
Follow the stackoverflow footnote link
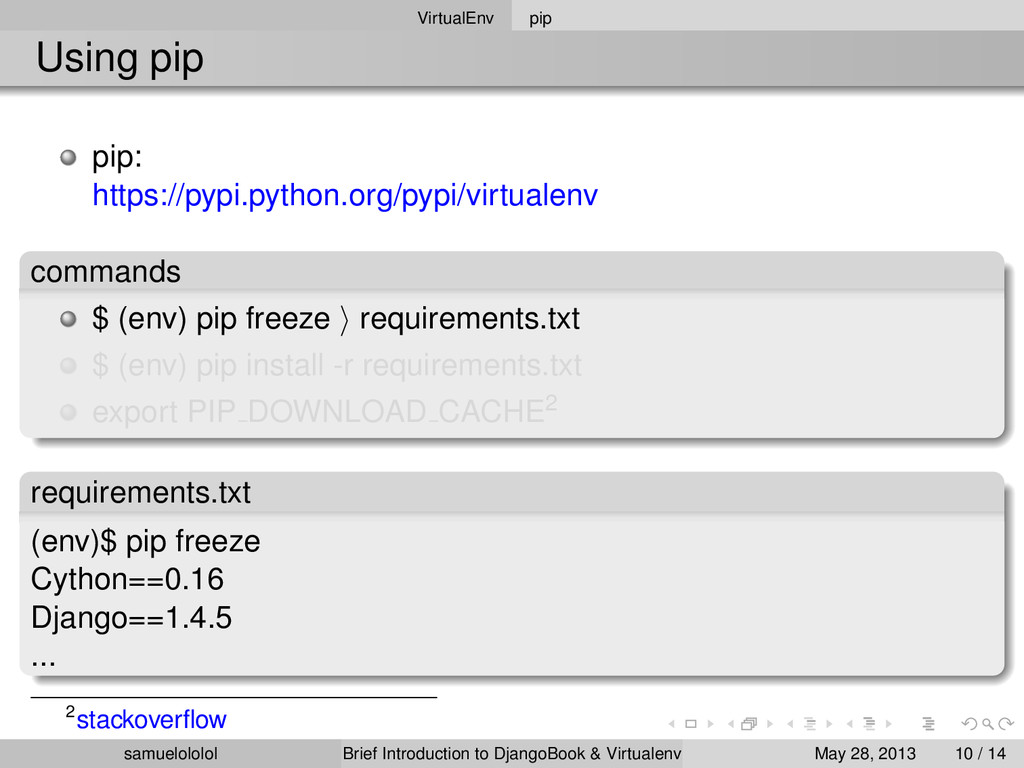[151, 719]
